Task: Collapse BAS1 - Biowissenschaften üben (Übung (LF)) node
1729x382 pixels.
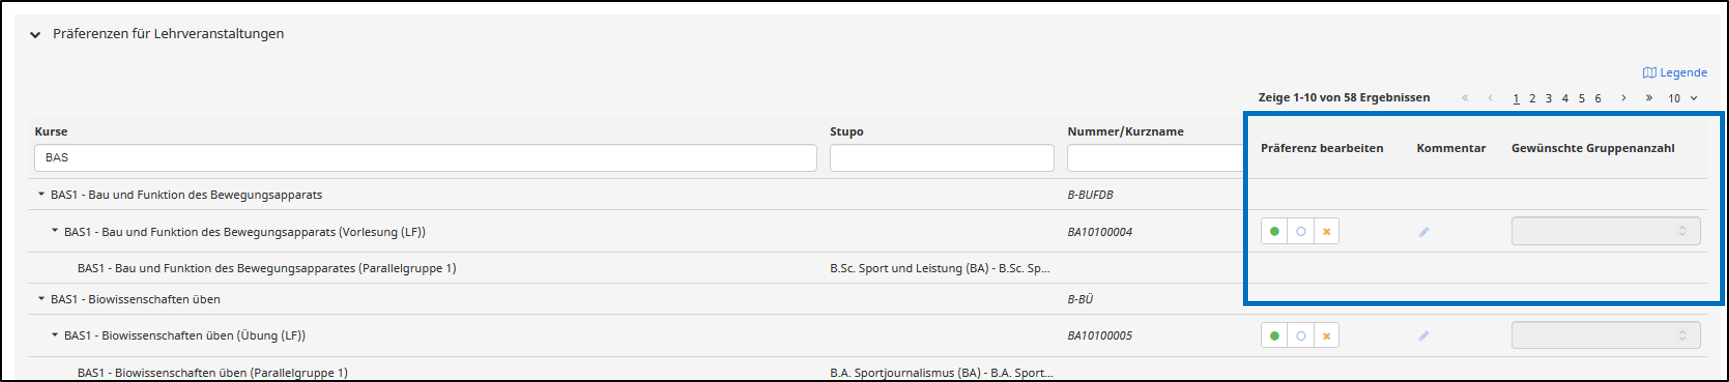Action: coord(55,336)
